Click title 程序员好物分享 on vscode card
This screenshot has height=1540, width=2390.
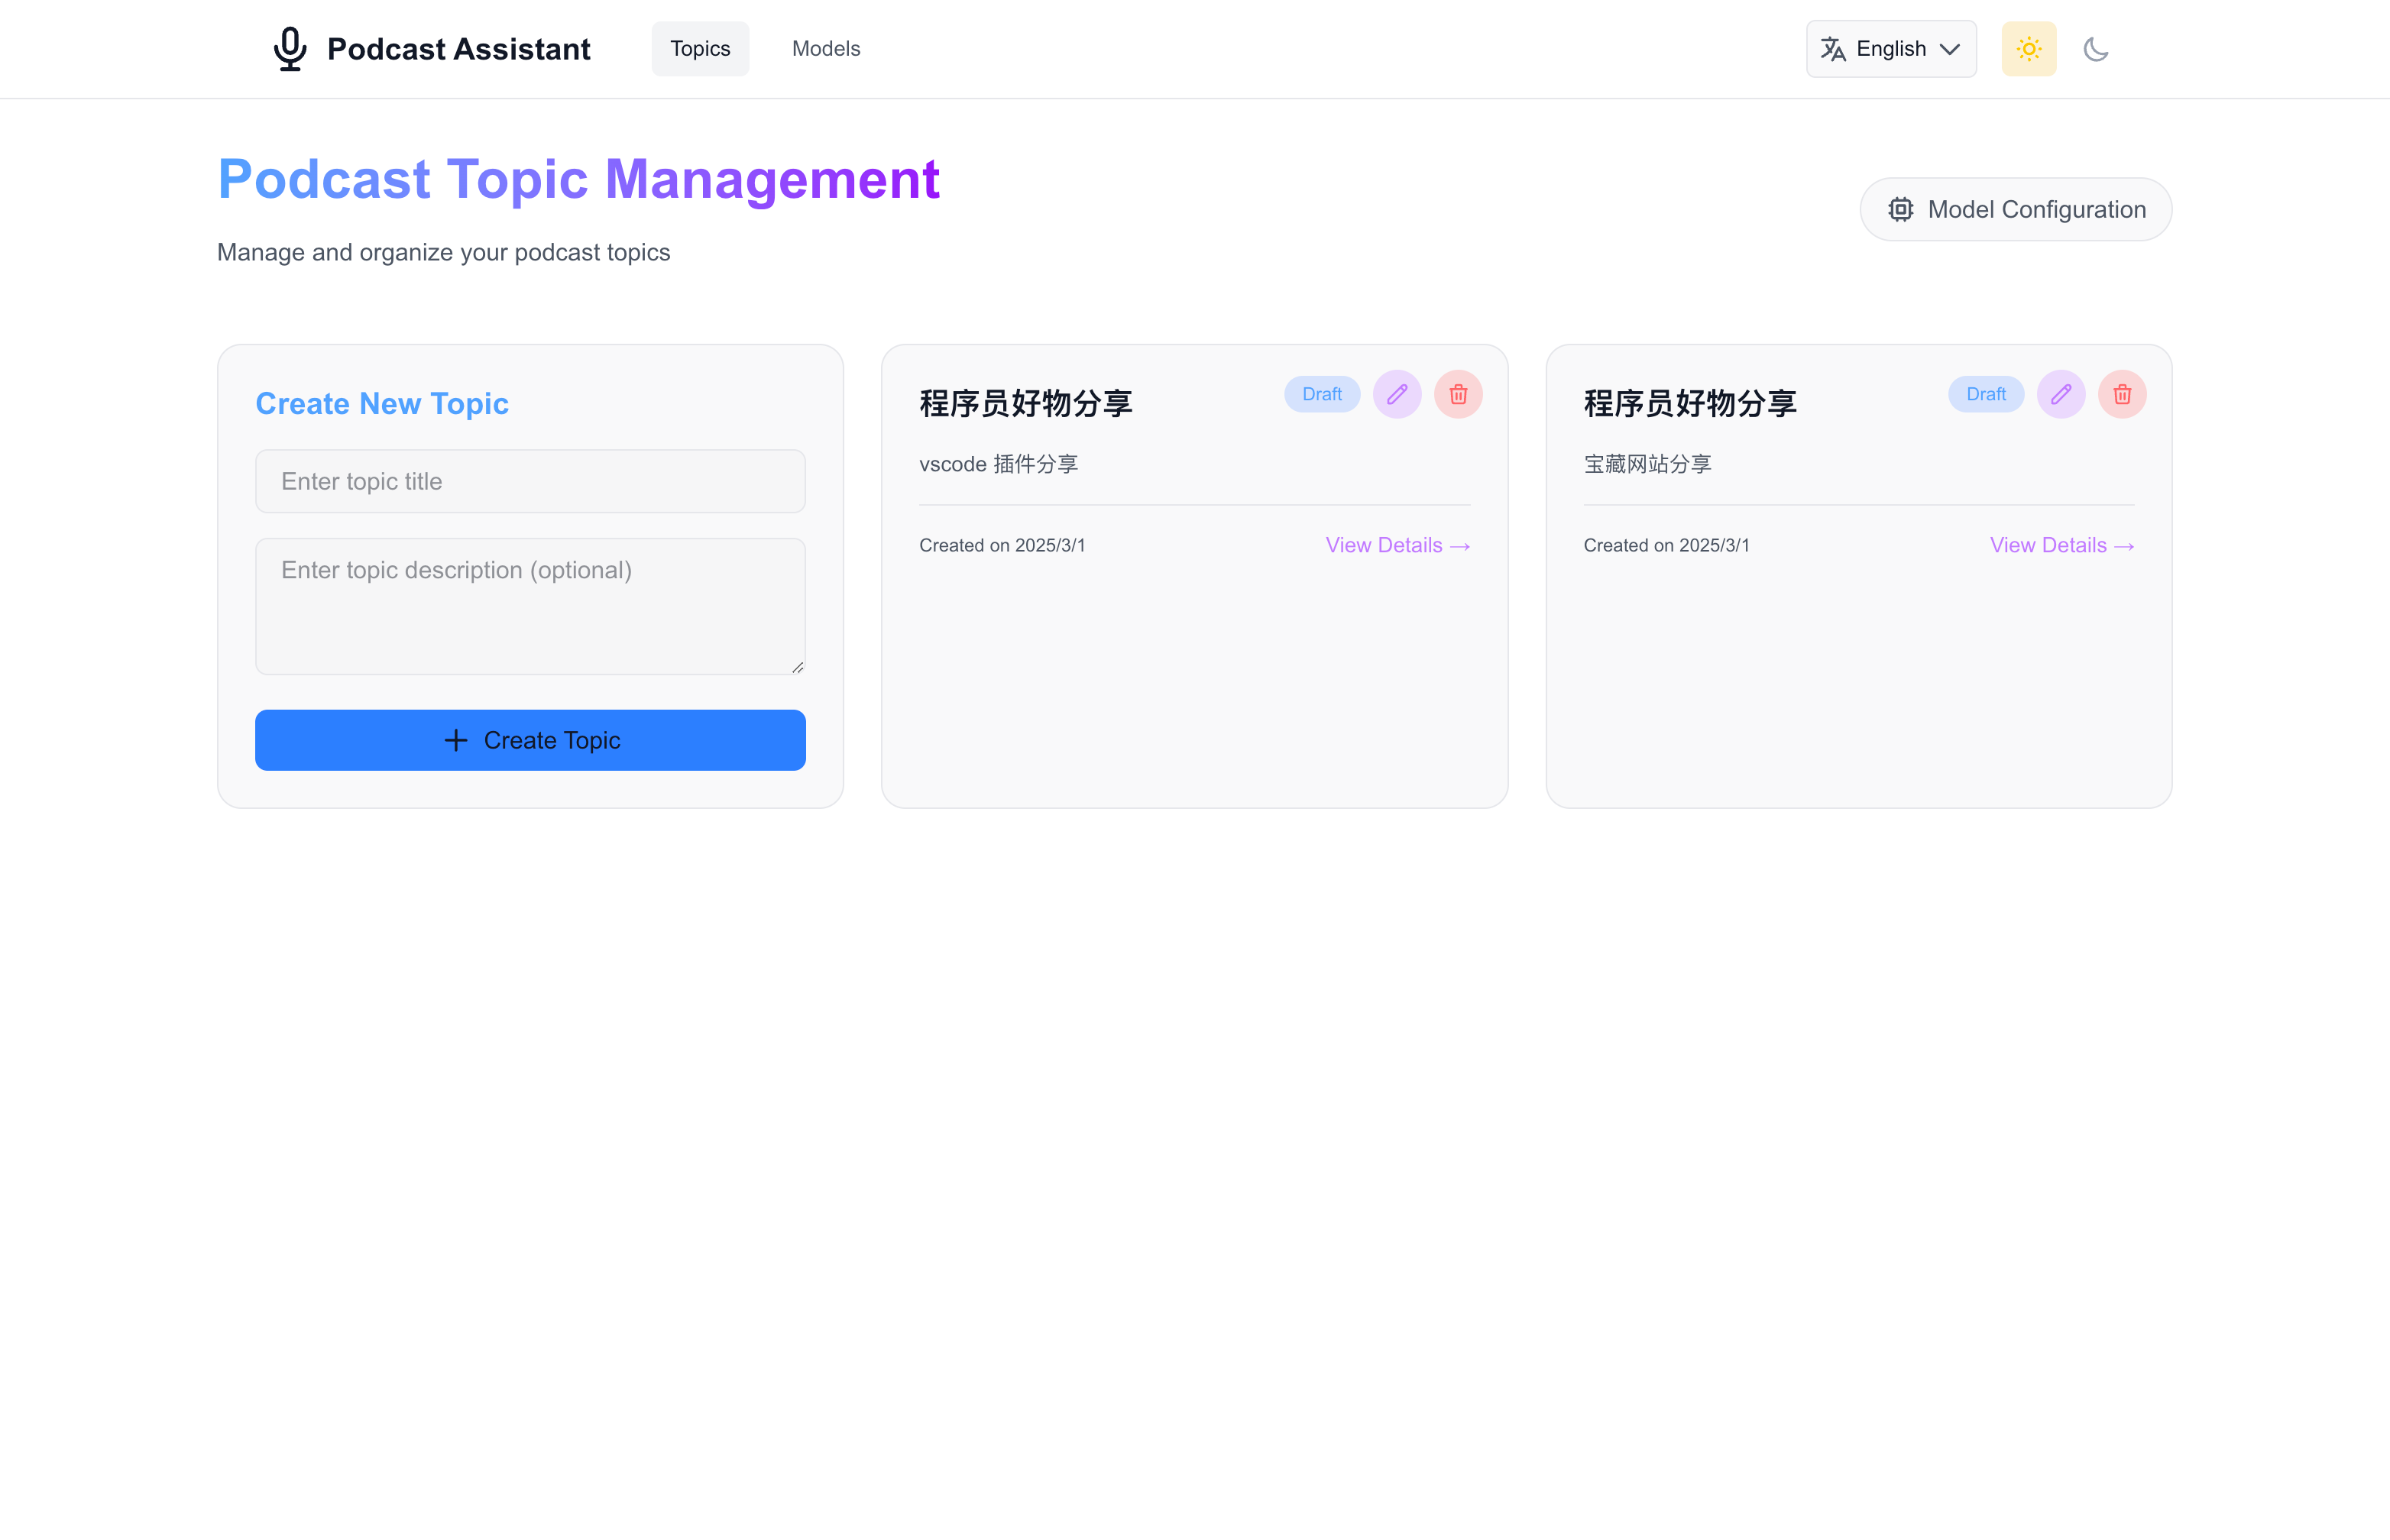pos(1026,403)
